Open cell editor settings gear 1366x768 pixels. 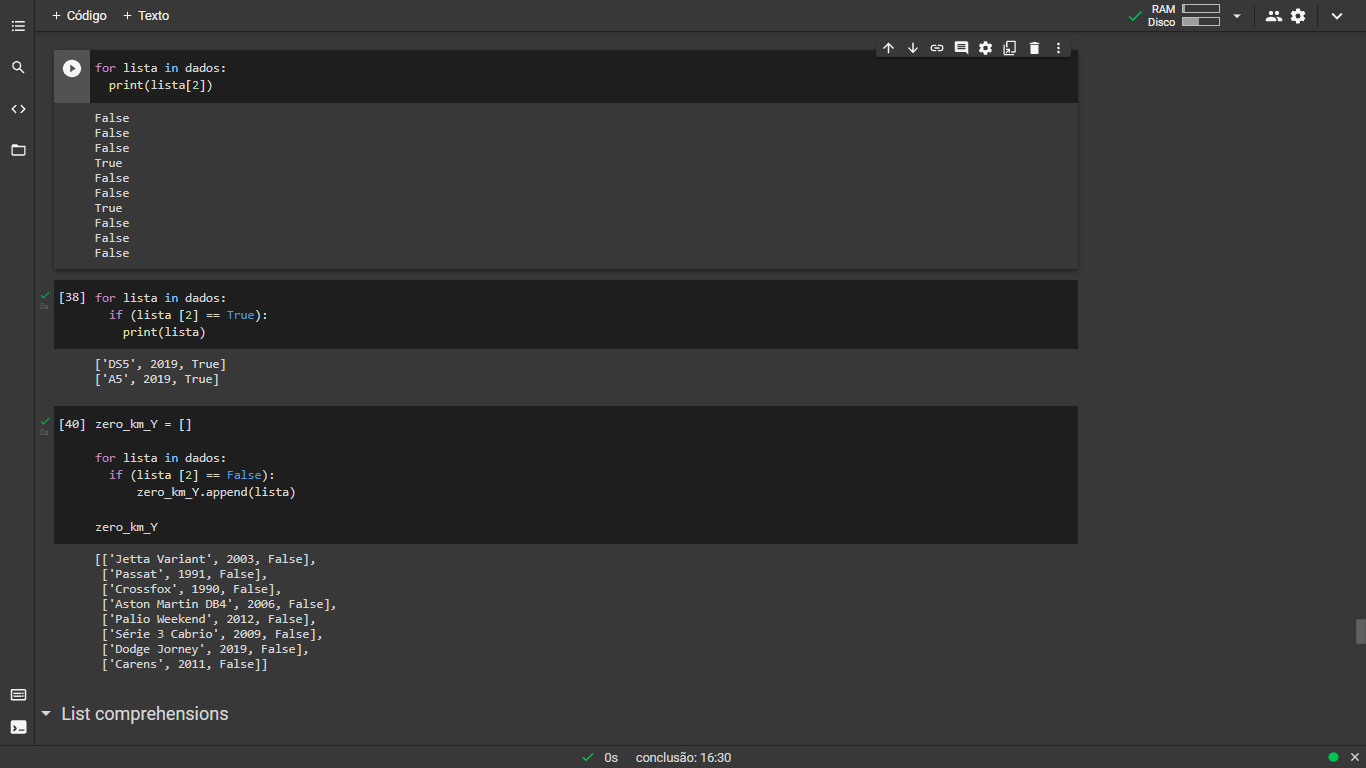pyautogui.click(x=985, y=48)
